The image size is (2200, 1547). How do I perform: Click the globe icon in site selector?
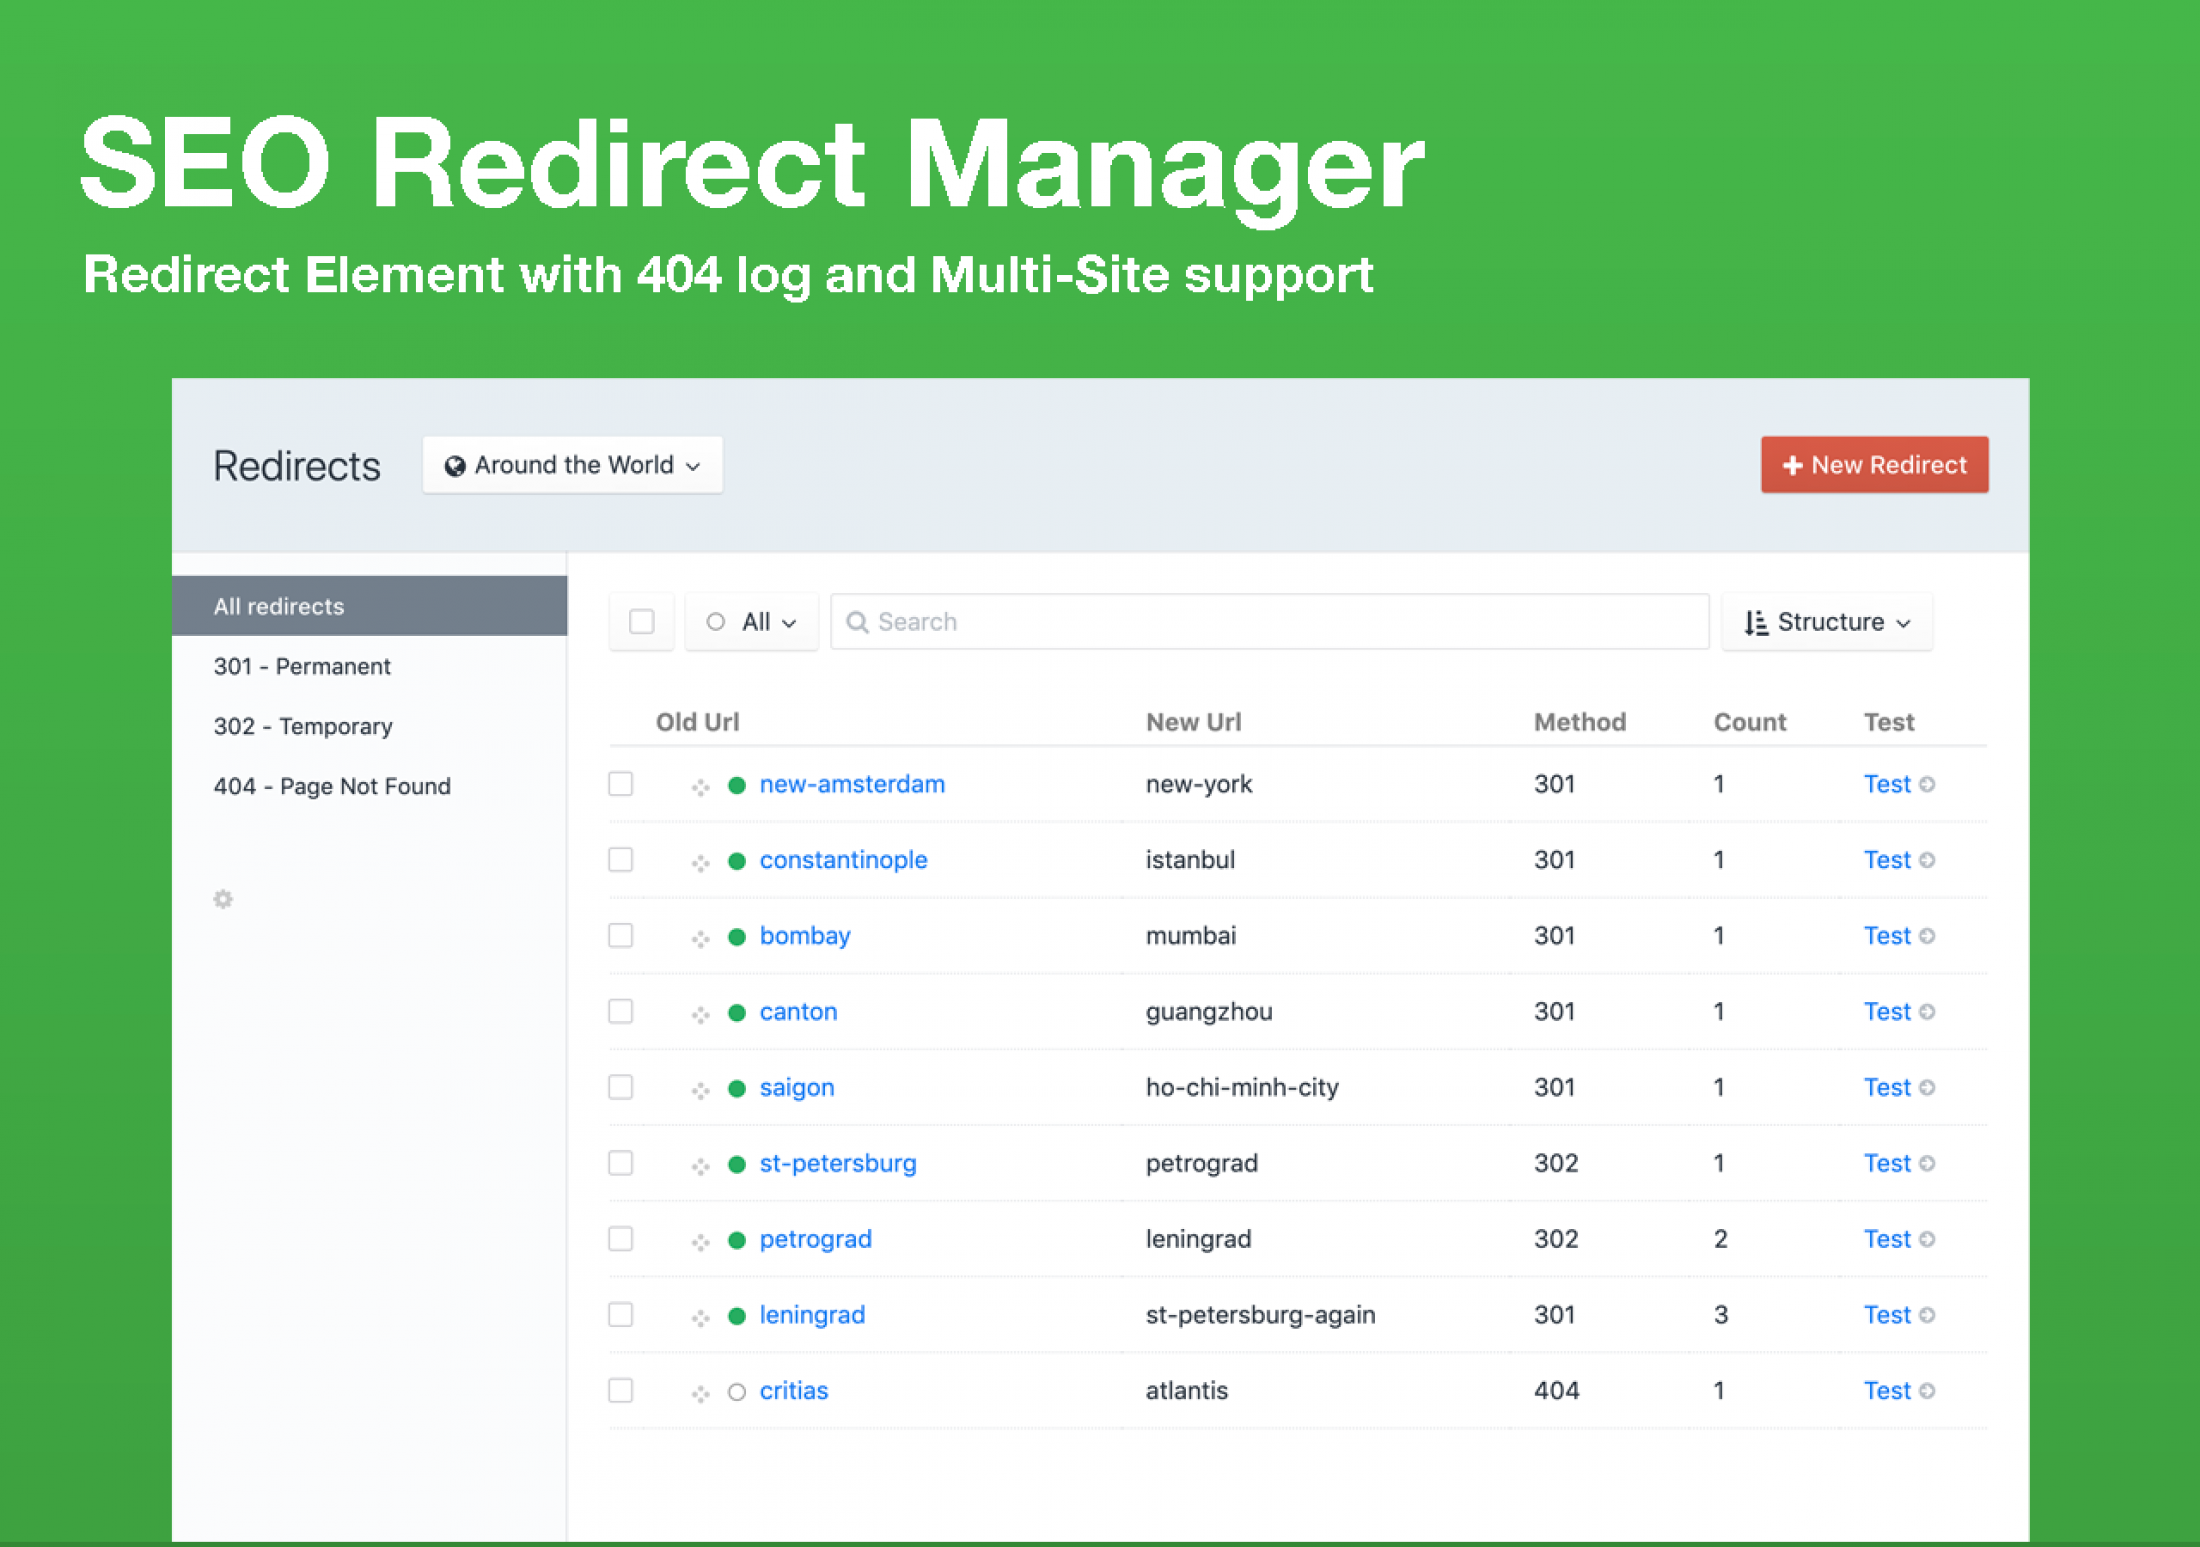pos(456,464)
